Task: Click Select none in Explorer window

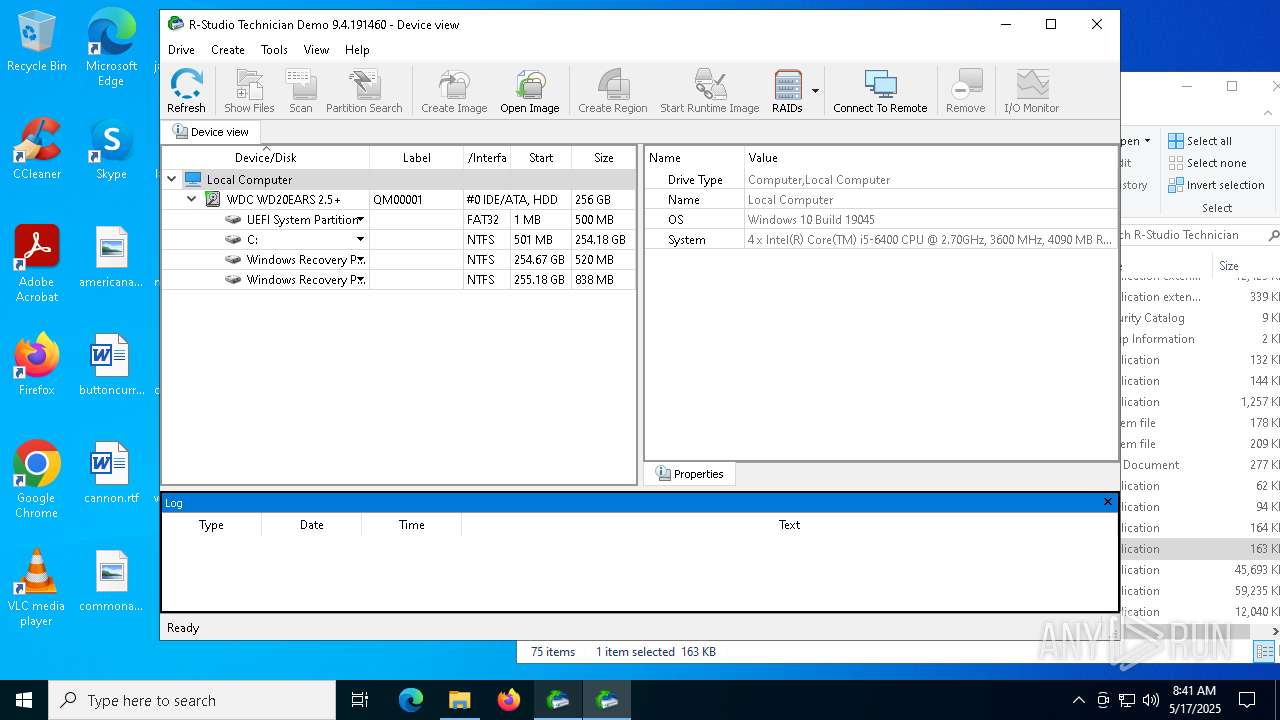Action: [x=1207, y=163]
